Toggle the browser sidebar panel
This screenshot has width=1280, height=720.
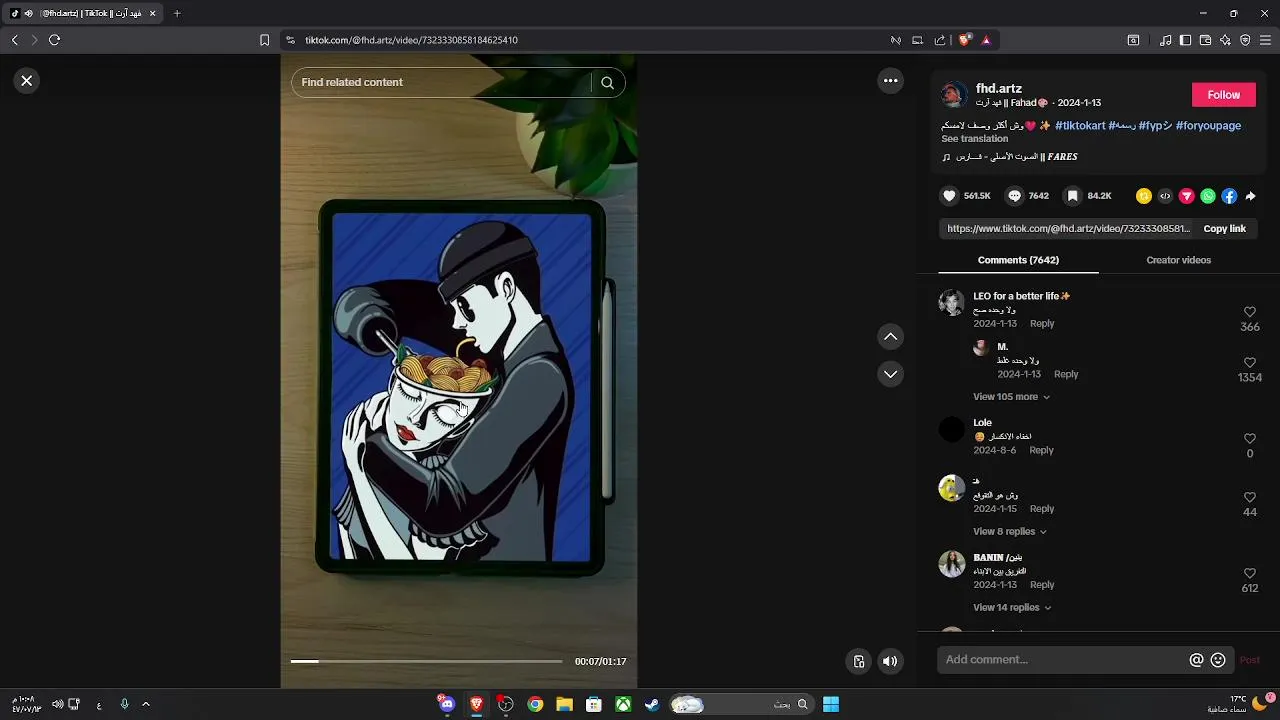(x=1185, y=40)
